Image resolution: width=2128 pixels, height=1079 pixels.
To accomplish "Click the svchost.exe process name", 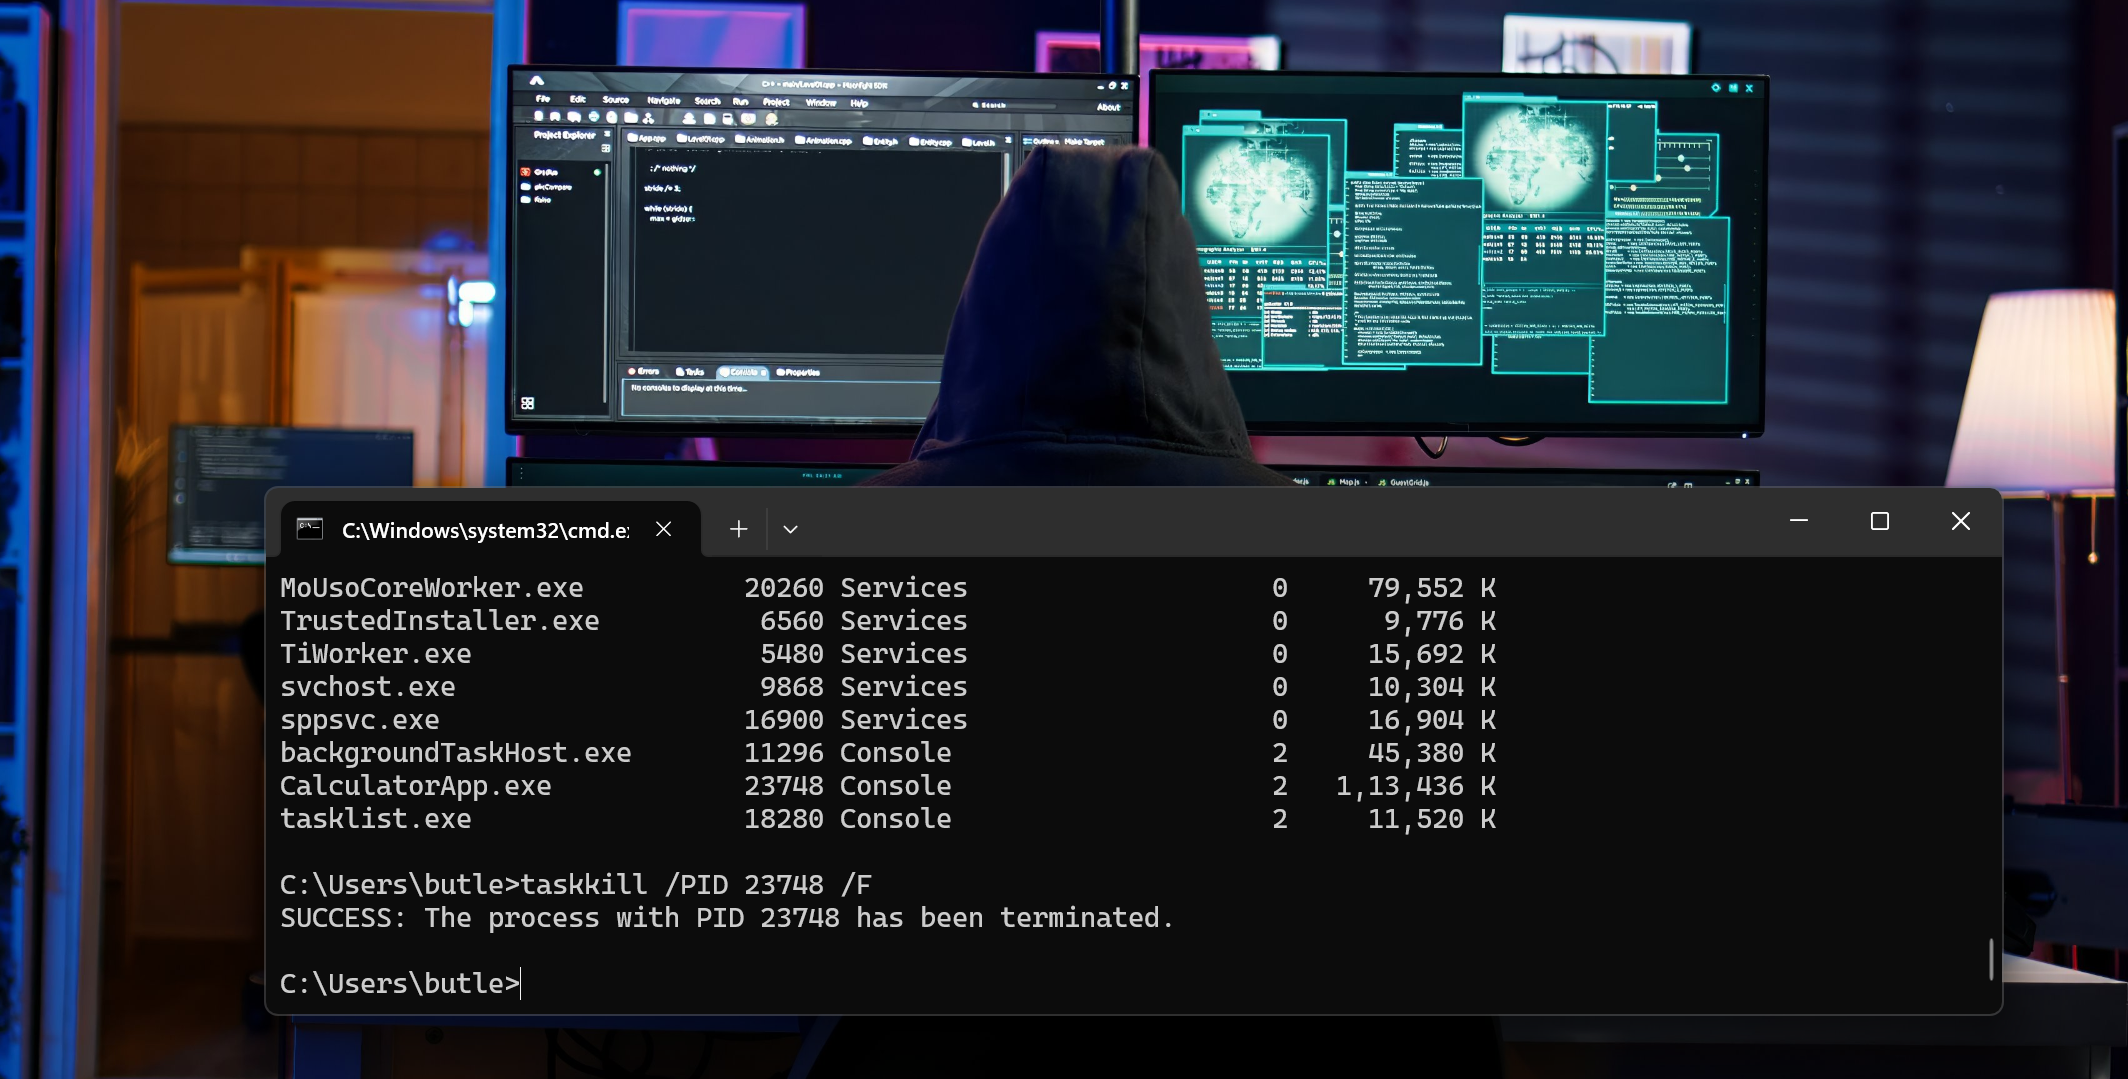I will [x=367, y=687].
